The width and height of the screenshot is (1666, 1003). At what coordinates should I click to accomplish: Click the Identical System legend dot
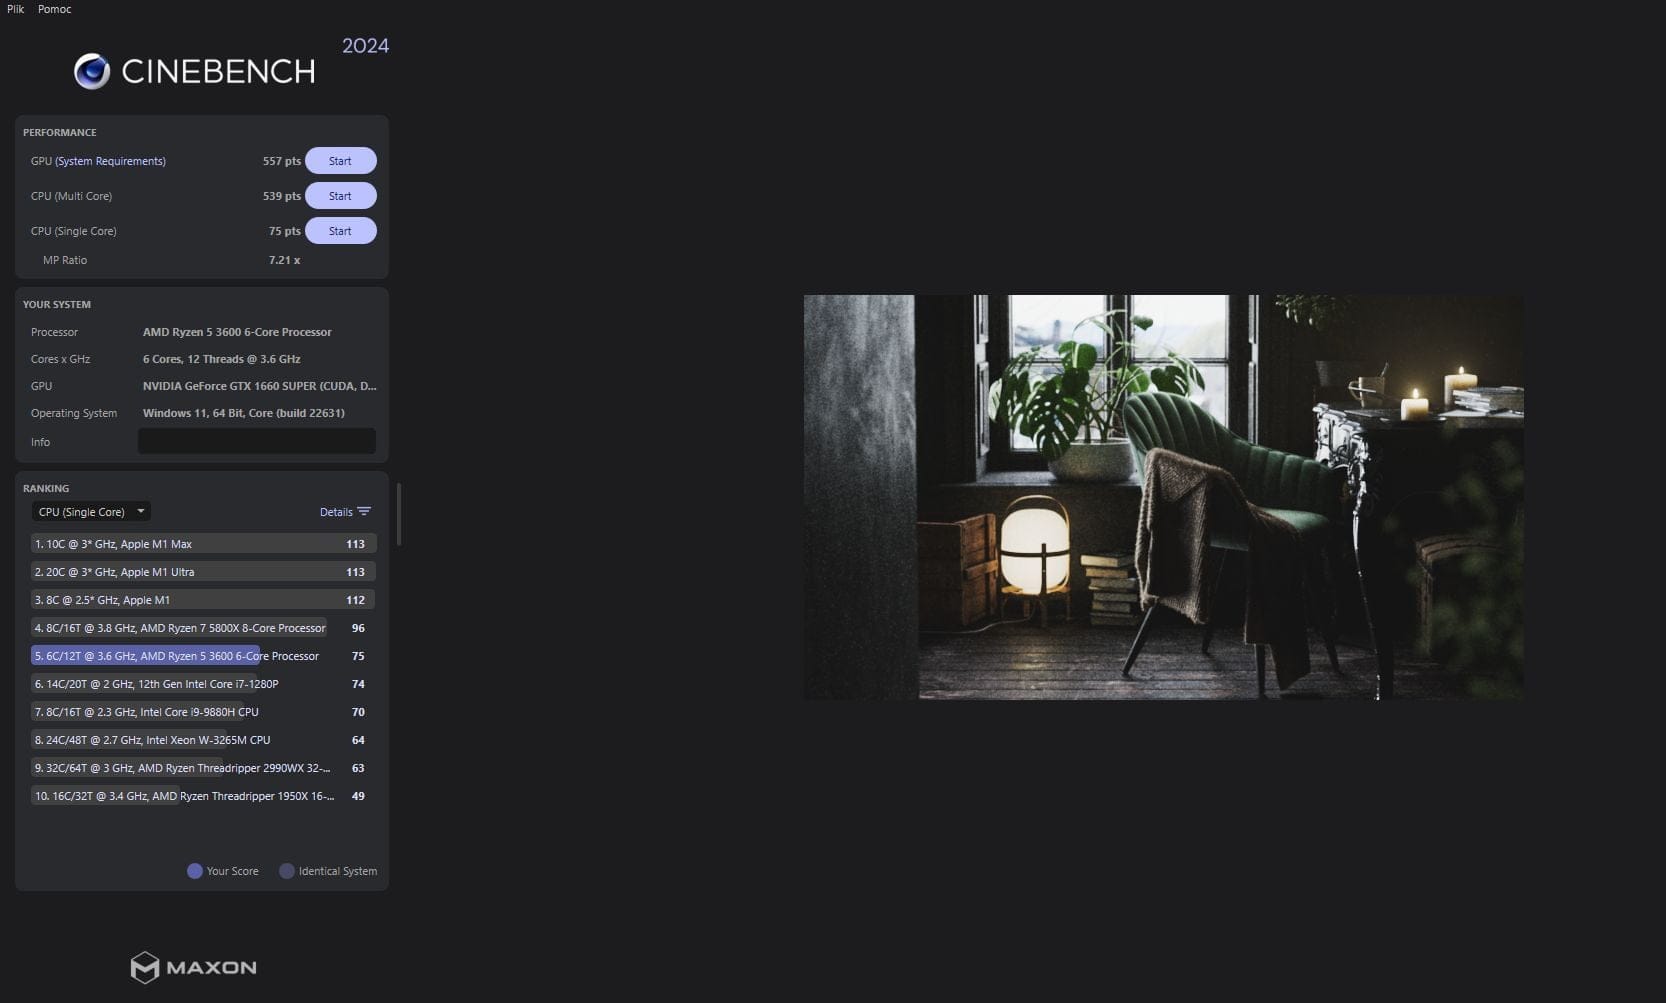[x=287, y=871]
